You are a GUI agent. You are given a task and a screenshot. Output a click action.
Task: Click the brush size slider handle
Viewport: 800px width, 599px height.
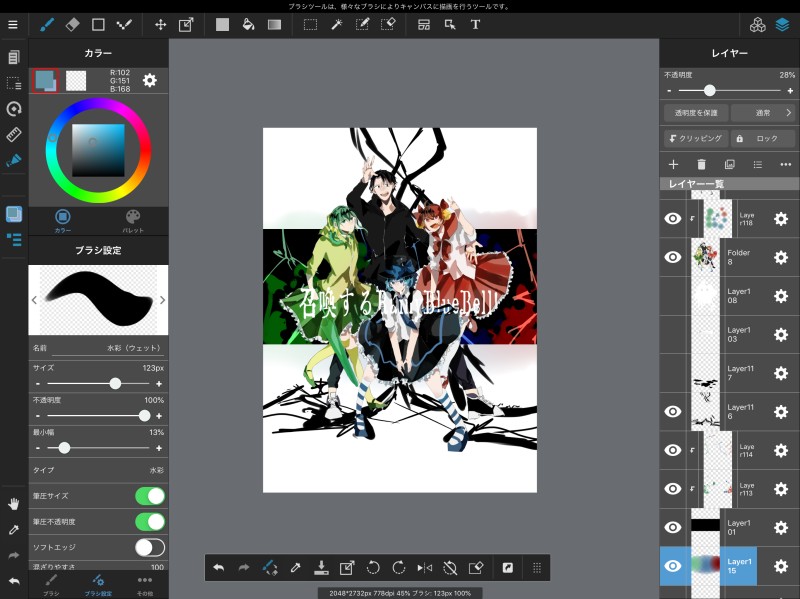click(x=115, y=384)
